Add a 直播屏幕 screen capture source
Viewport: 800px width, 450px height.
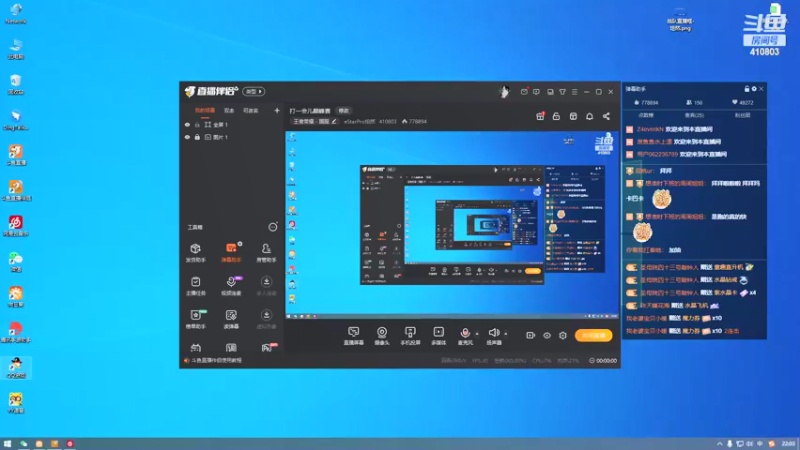click(x=354, y=336)
